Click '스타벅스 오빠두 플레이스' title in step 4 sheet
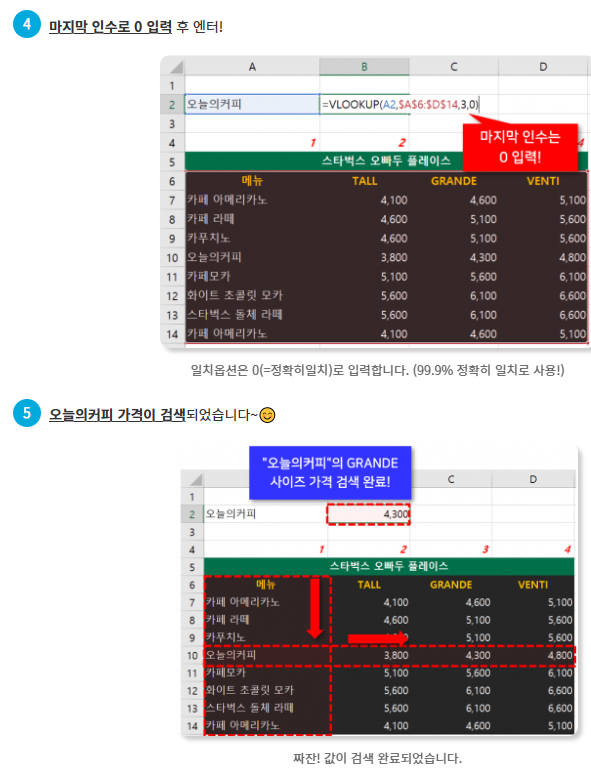591x774 pixels. tap(386, 161)
